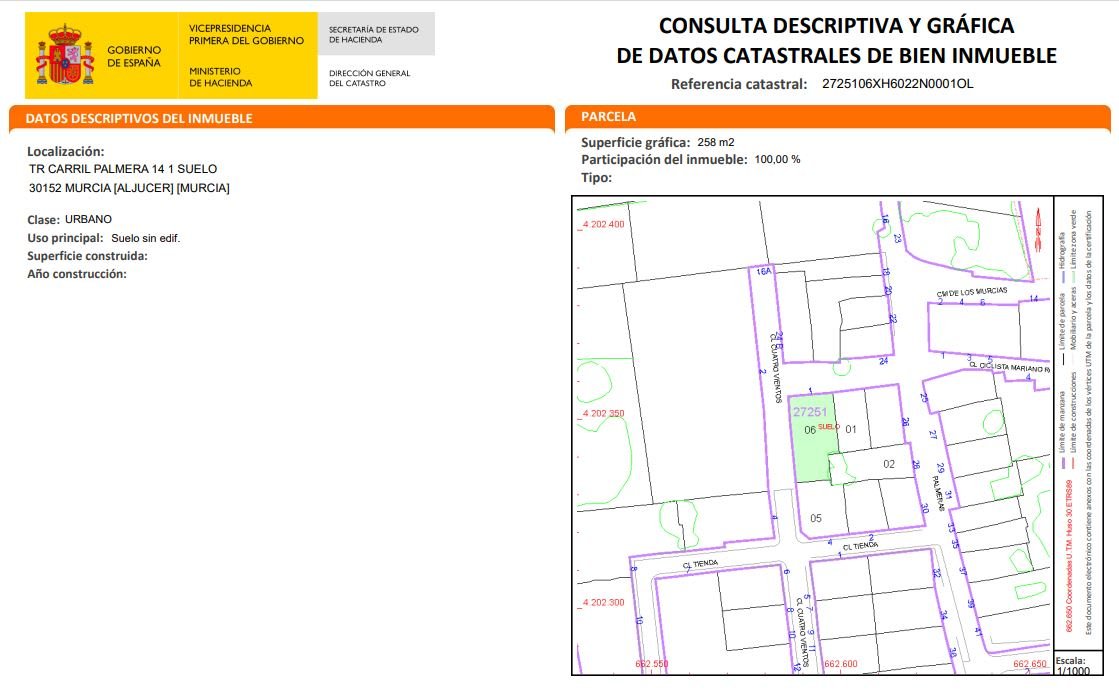Screen dimensions: 1119x699
Task: Click street label 'CL CICLISTA MARIANO R'
Action: pyautogui.click(x=1009, y=366)
